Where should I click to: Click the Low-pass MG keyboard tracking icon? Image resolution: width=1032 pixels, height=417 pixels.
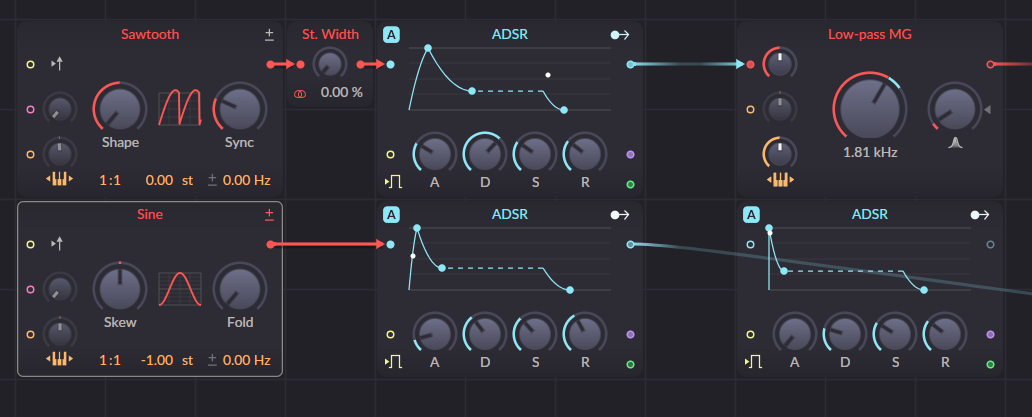pyautogui.click(x=780, y=180)
